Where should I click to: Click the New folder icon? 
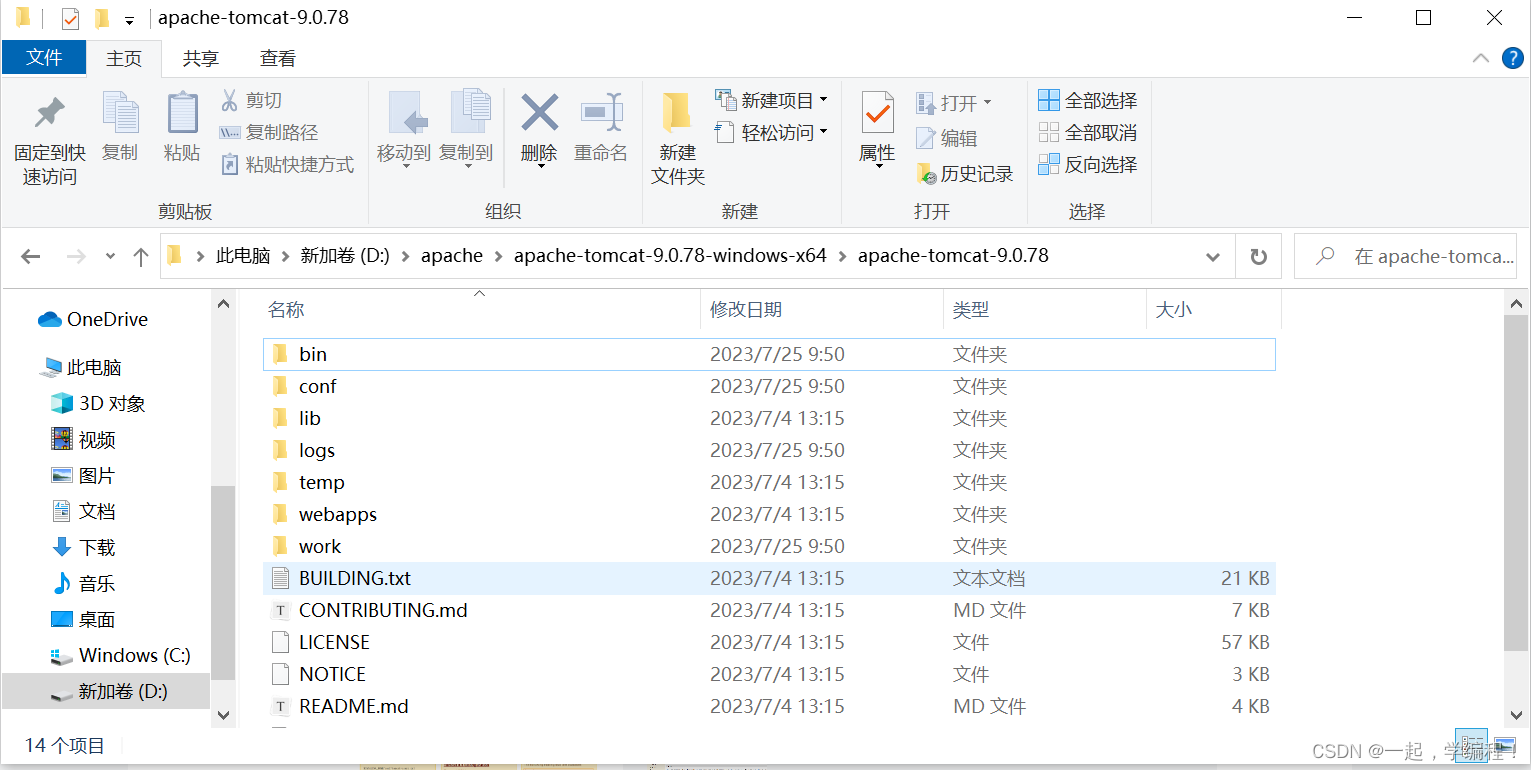pyautogui.click(x=677, y=113)
